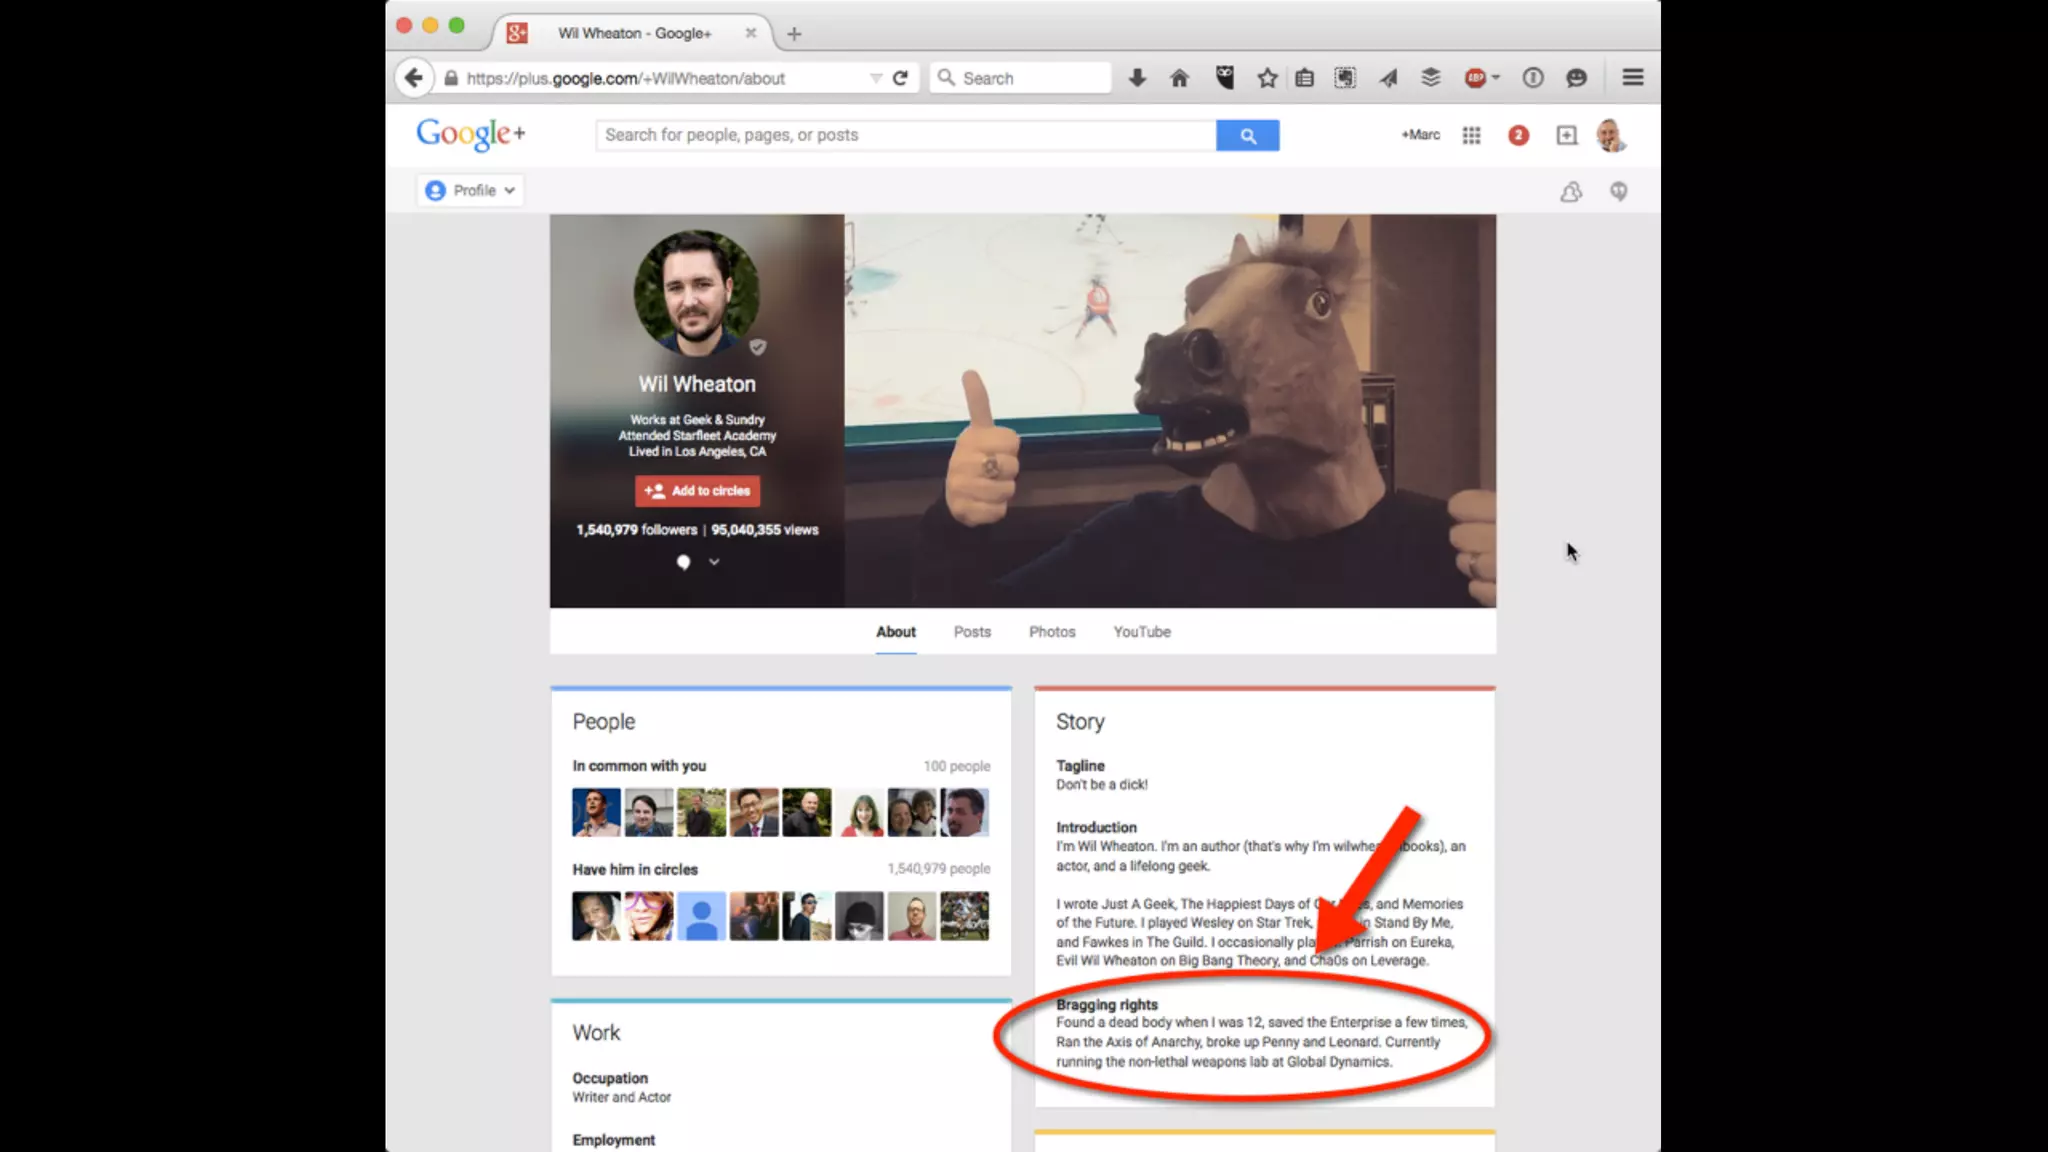Reload the page with the refresh icon

tap(900, 78)
